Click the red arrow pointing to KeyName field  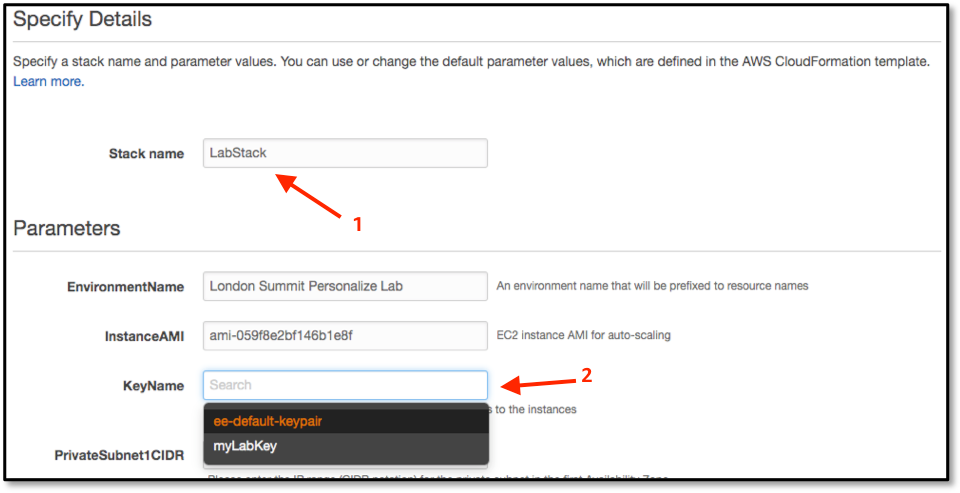click(x=539, y=385)
